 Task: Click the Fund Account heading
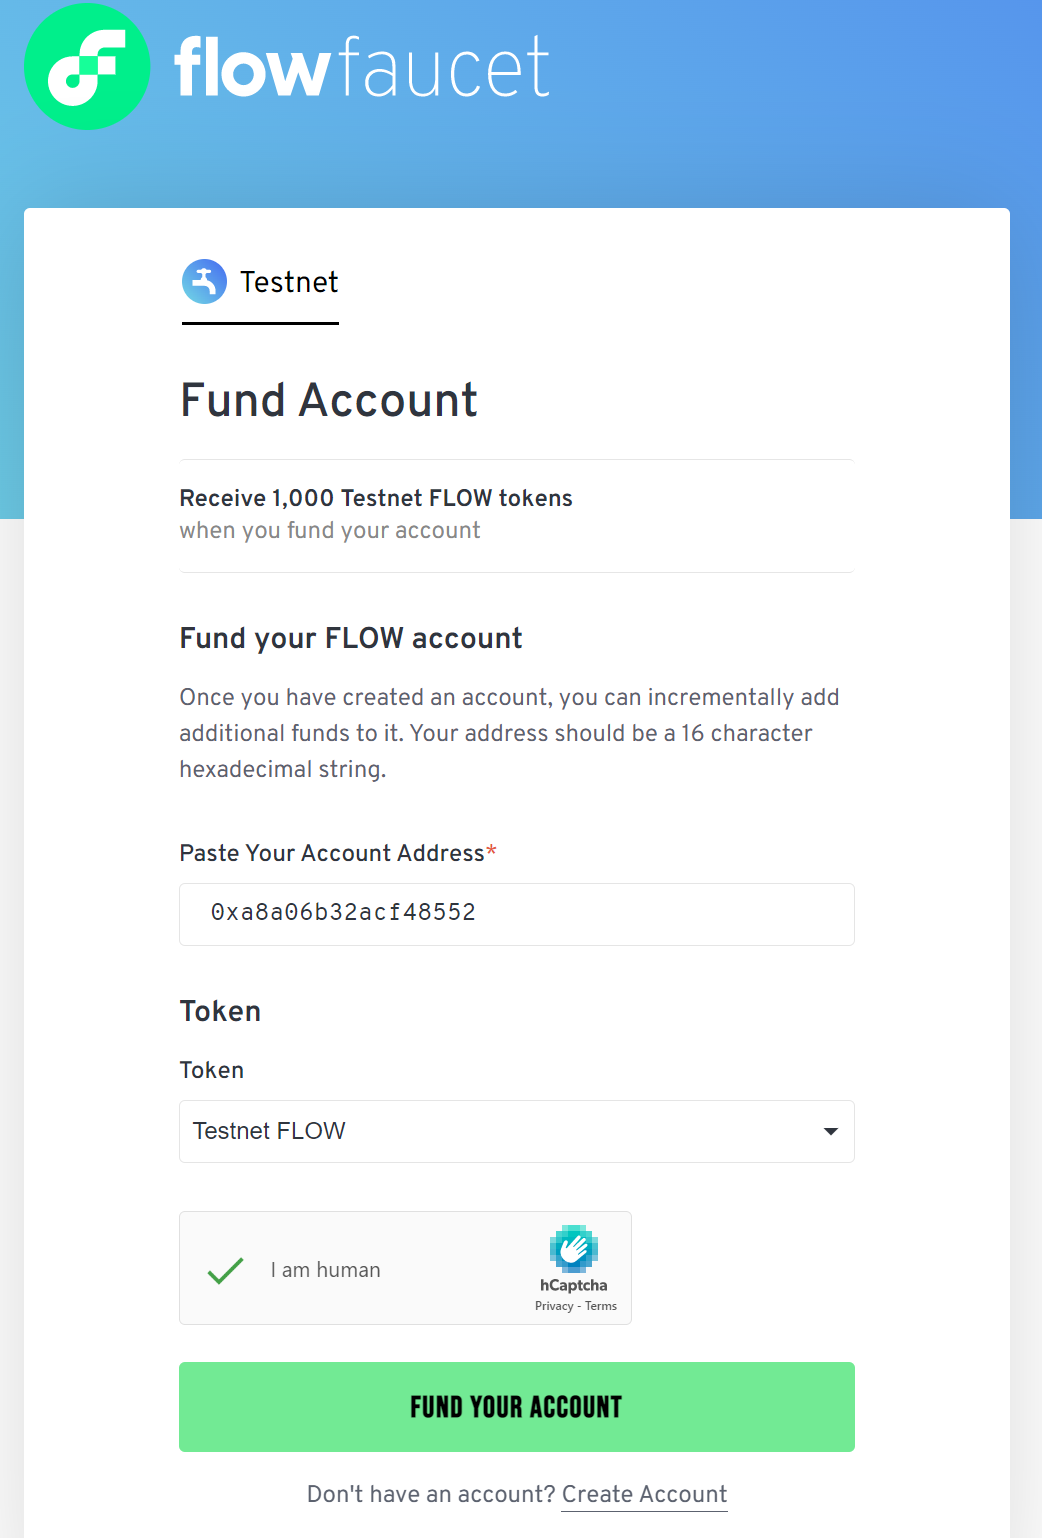pos(329,400)
